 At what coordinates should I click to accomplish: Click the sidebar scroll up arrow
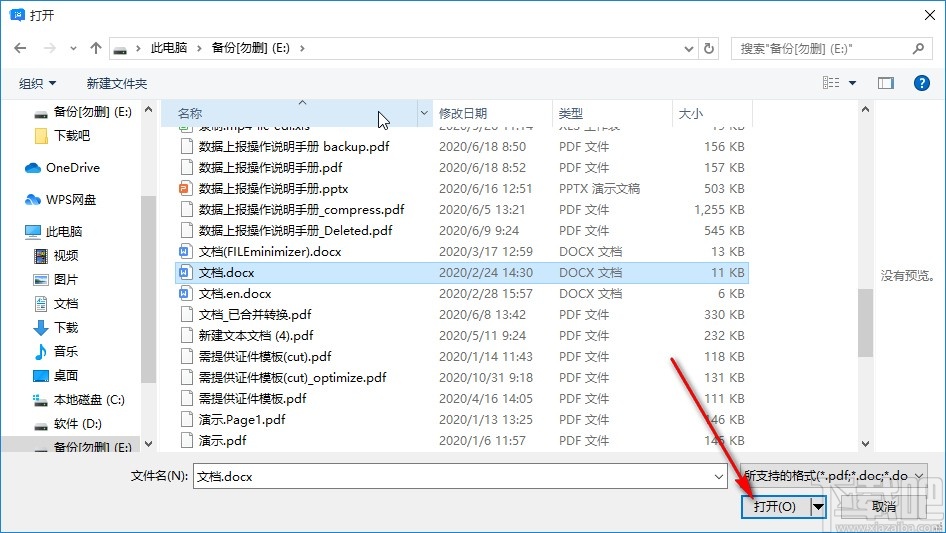pos(148,110)
